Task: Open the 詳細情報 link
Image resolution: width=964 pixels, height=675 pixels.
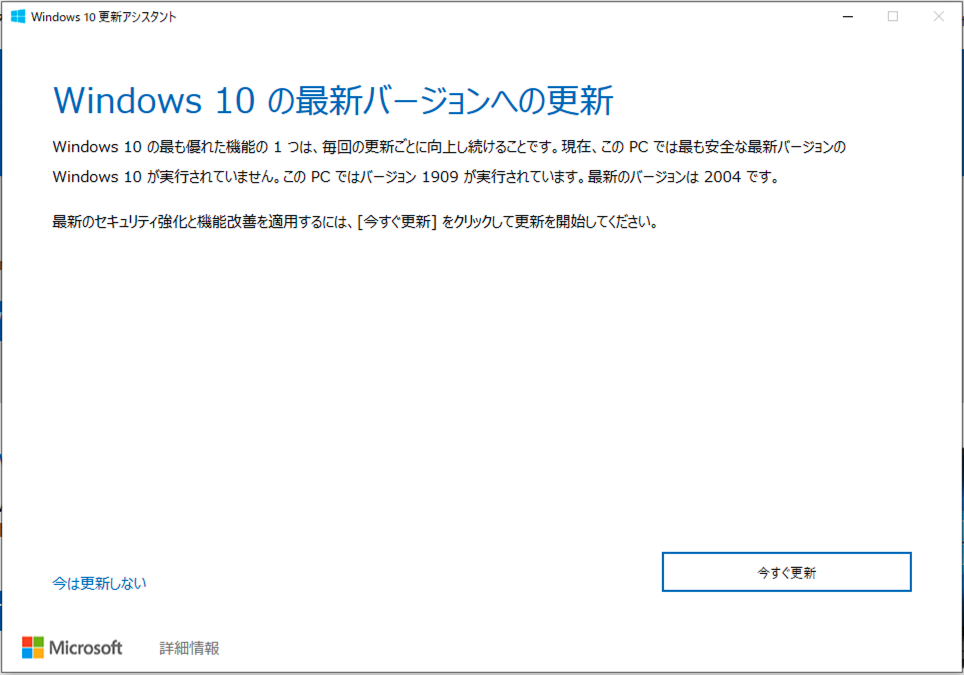Action: [x=189, y=648]
